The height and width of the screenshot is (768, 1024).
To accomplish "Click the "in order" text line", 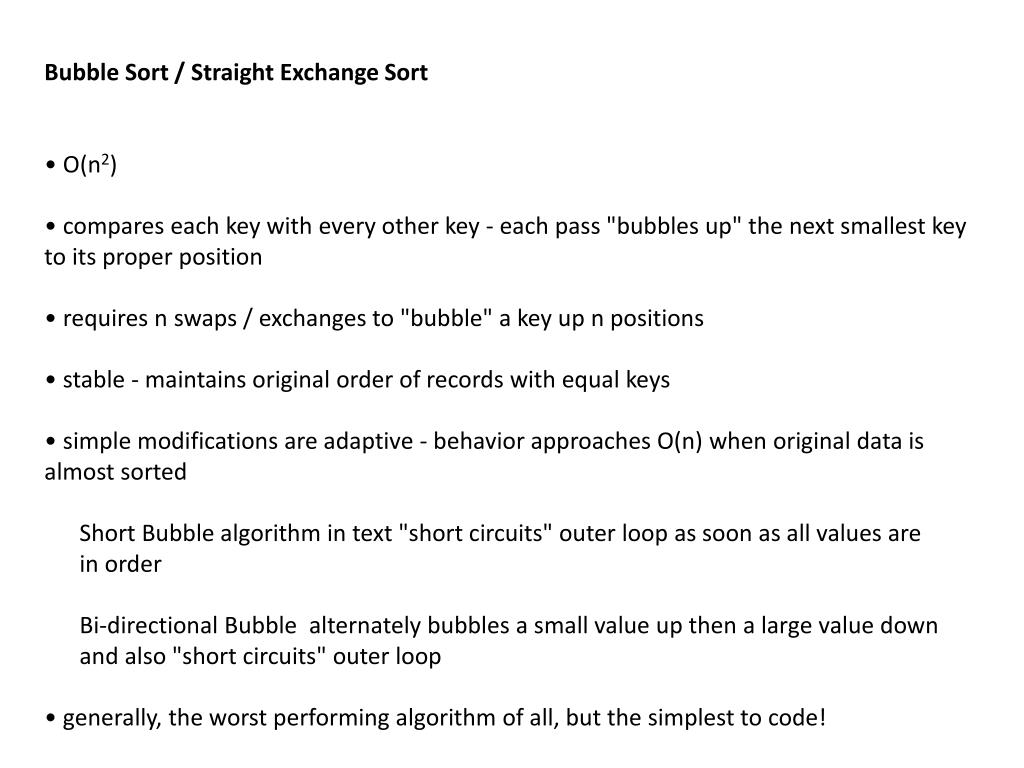I will (x=120, y=564).
